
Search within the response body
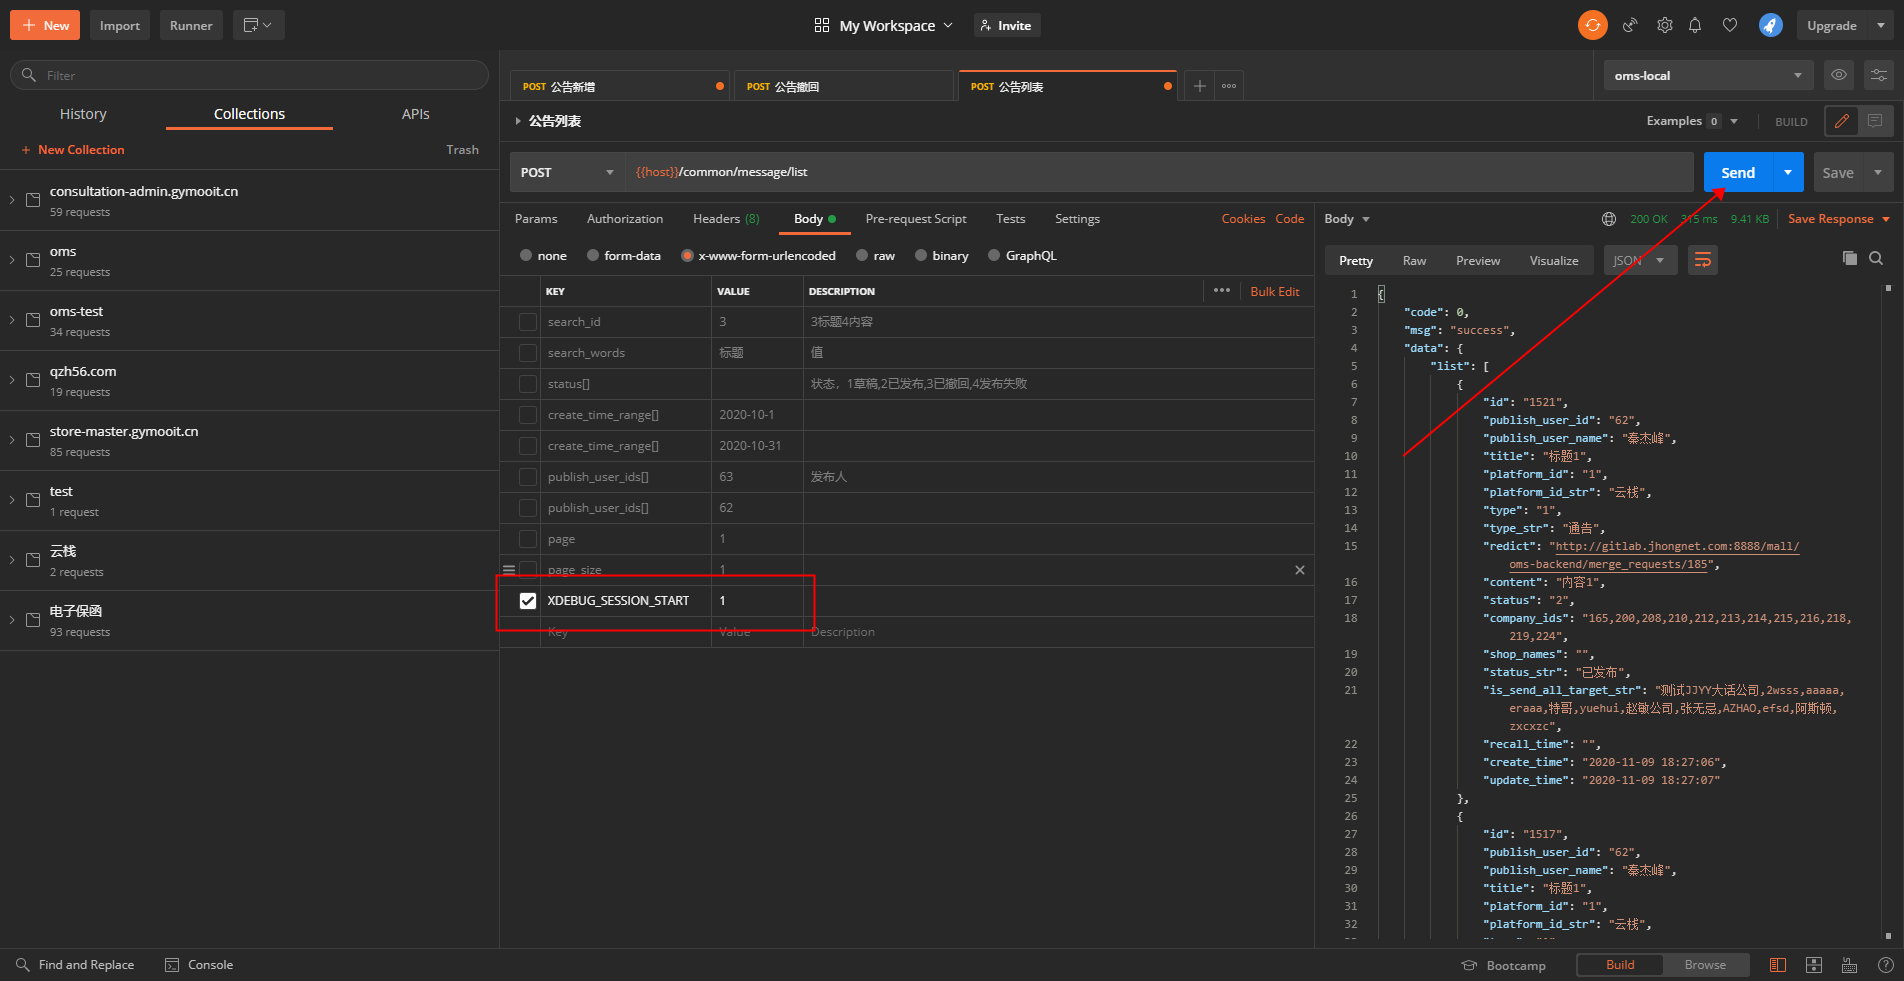1876,258
